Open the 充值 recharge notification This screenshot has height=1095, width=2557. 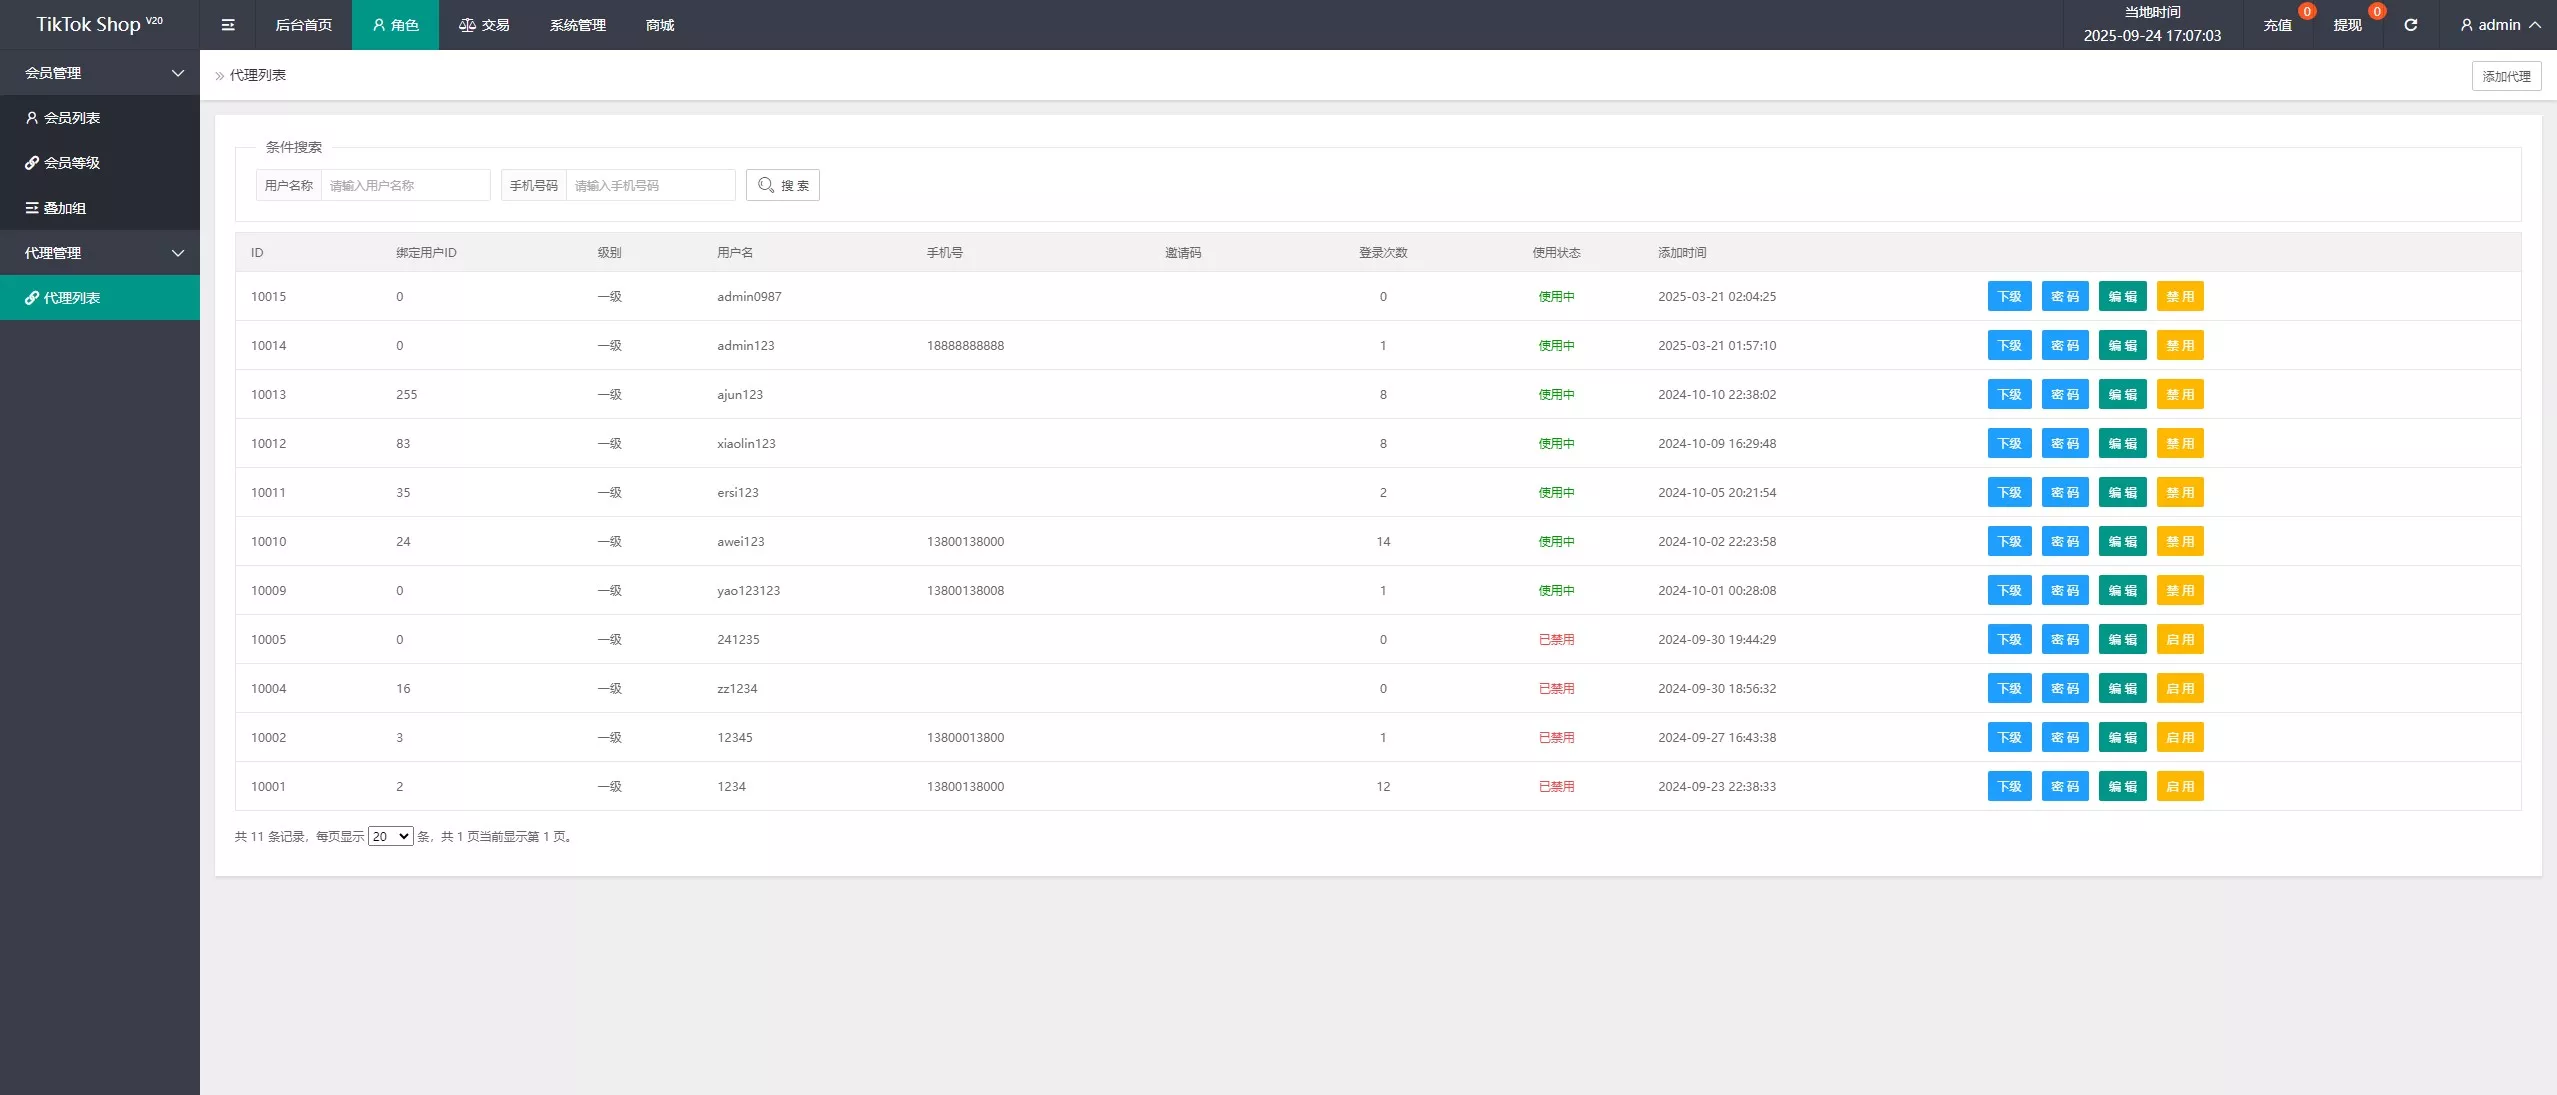[2277, 25]
